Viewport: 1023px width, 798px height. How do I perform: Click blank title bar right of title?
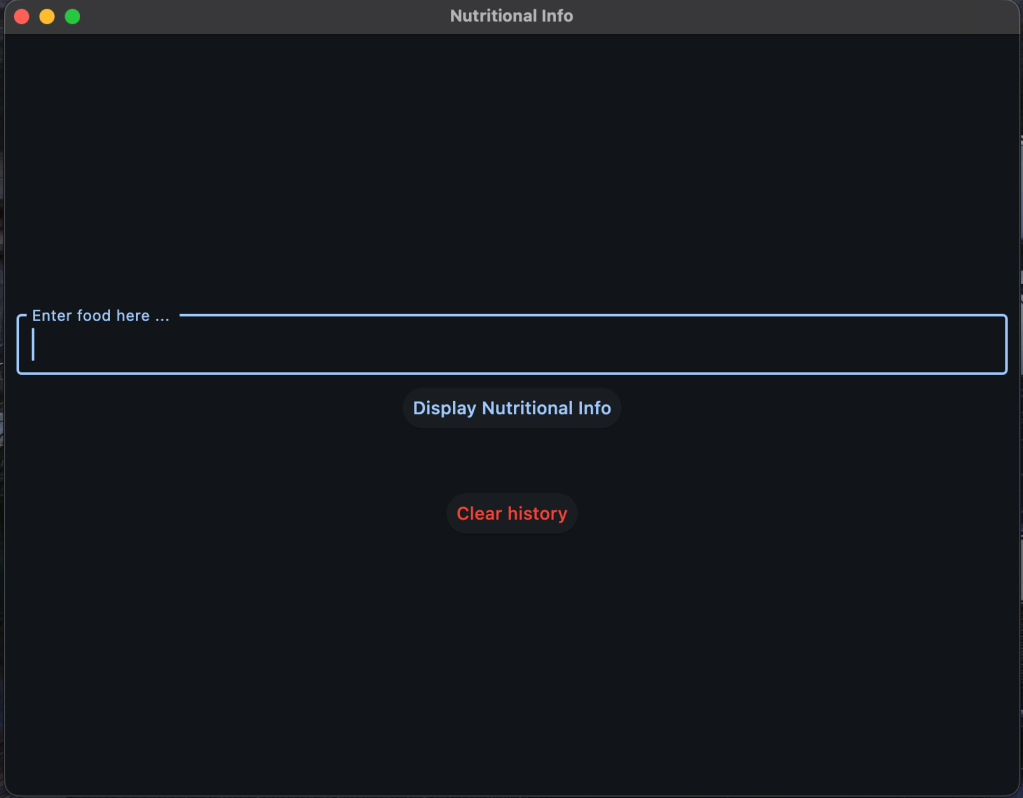coord(800,16)
